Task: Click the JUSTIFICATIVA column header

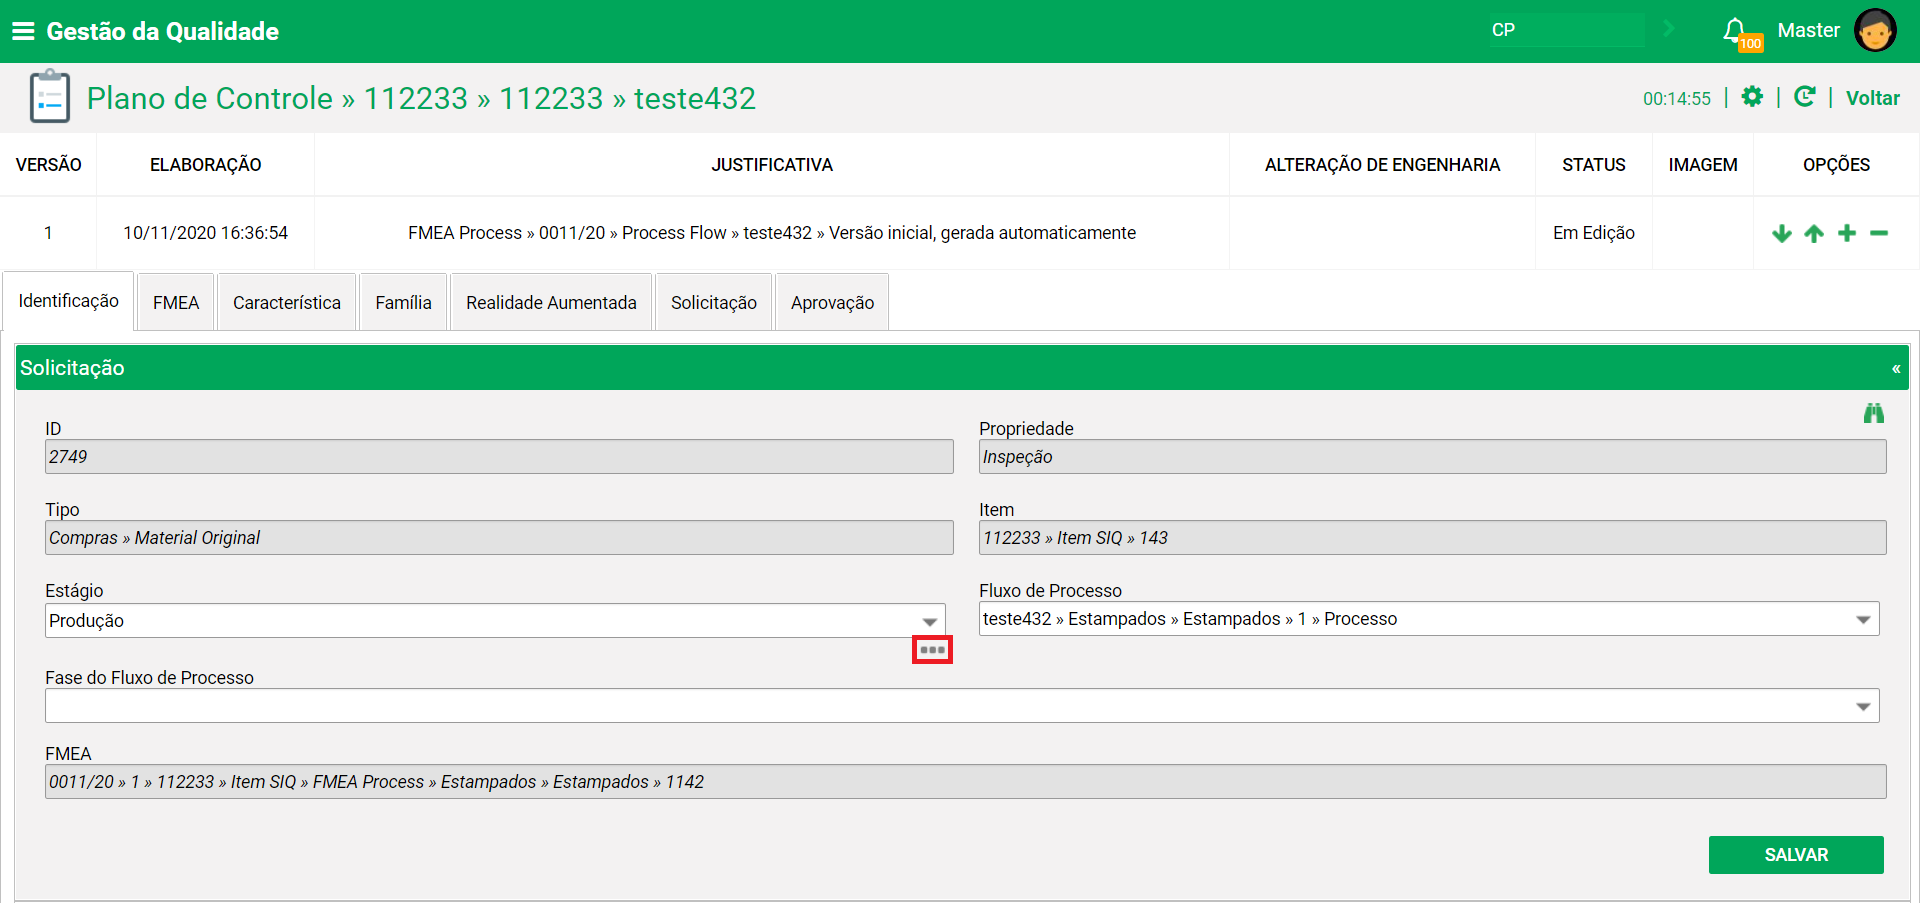Action: tap(771, 165)
